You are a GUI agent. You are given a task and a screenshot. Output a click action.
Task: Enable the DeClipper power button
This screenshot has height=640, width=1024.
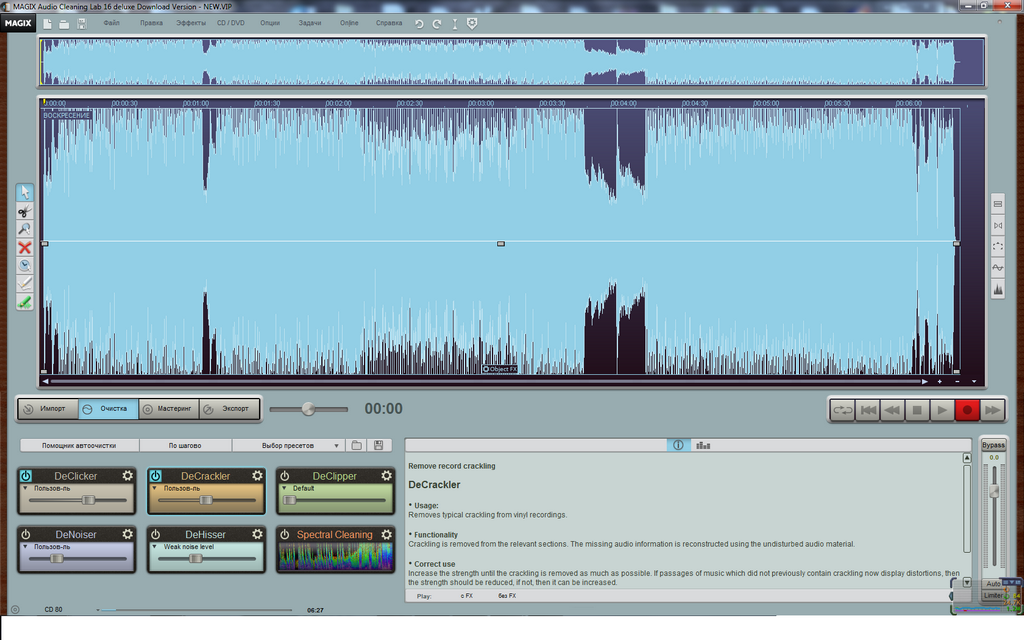285,476
